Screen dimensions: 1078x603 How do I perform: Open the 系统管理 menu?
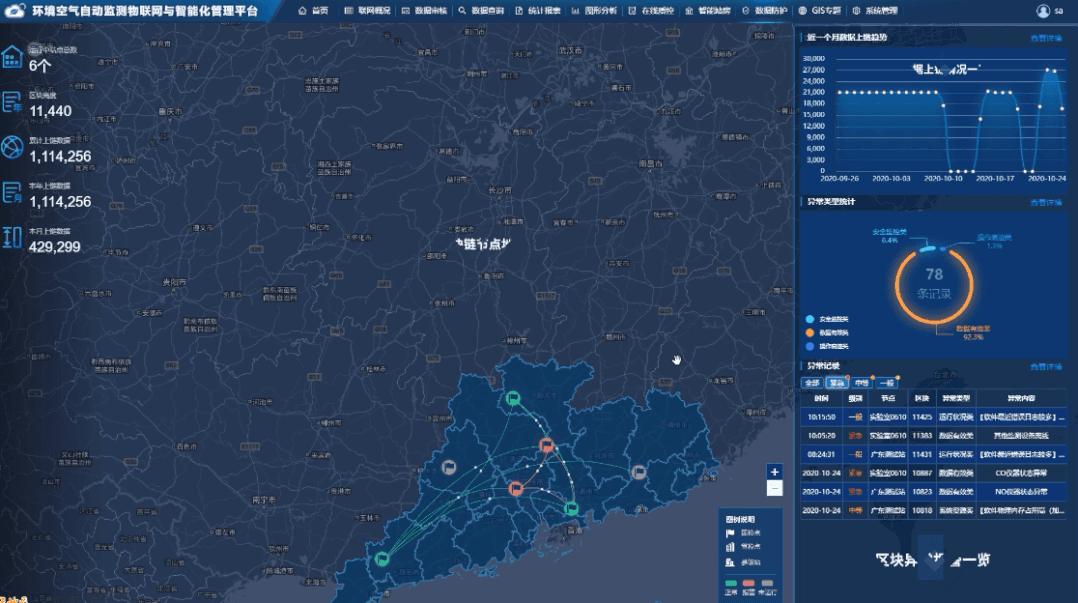coord(875,10)
